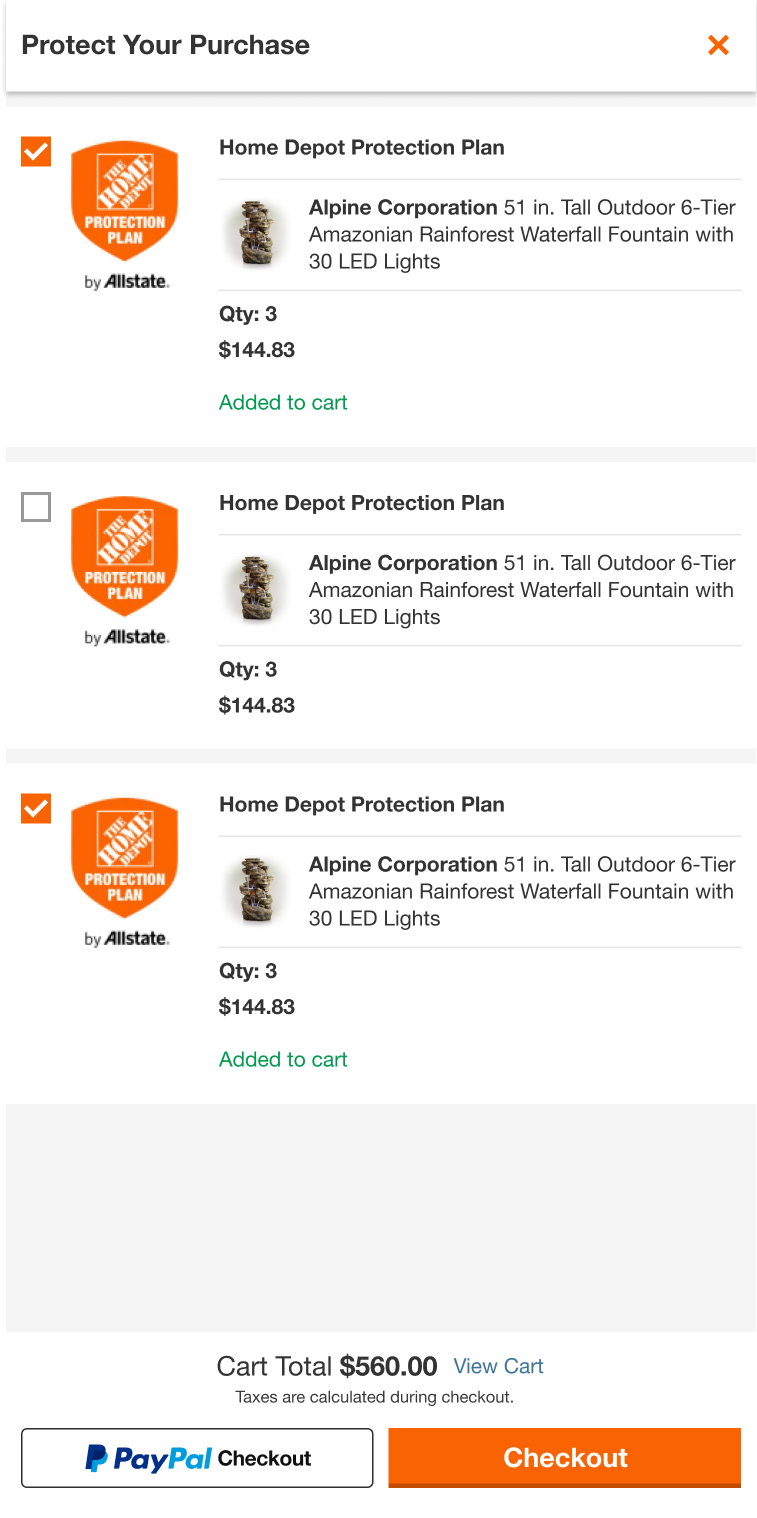Click the PayPal Checkout button

[x=197, y=1458]
